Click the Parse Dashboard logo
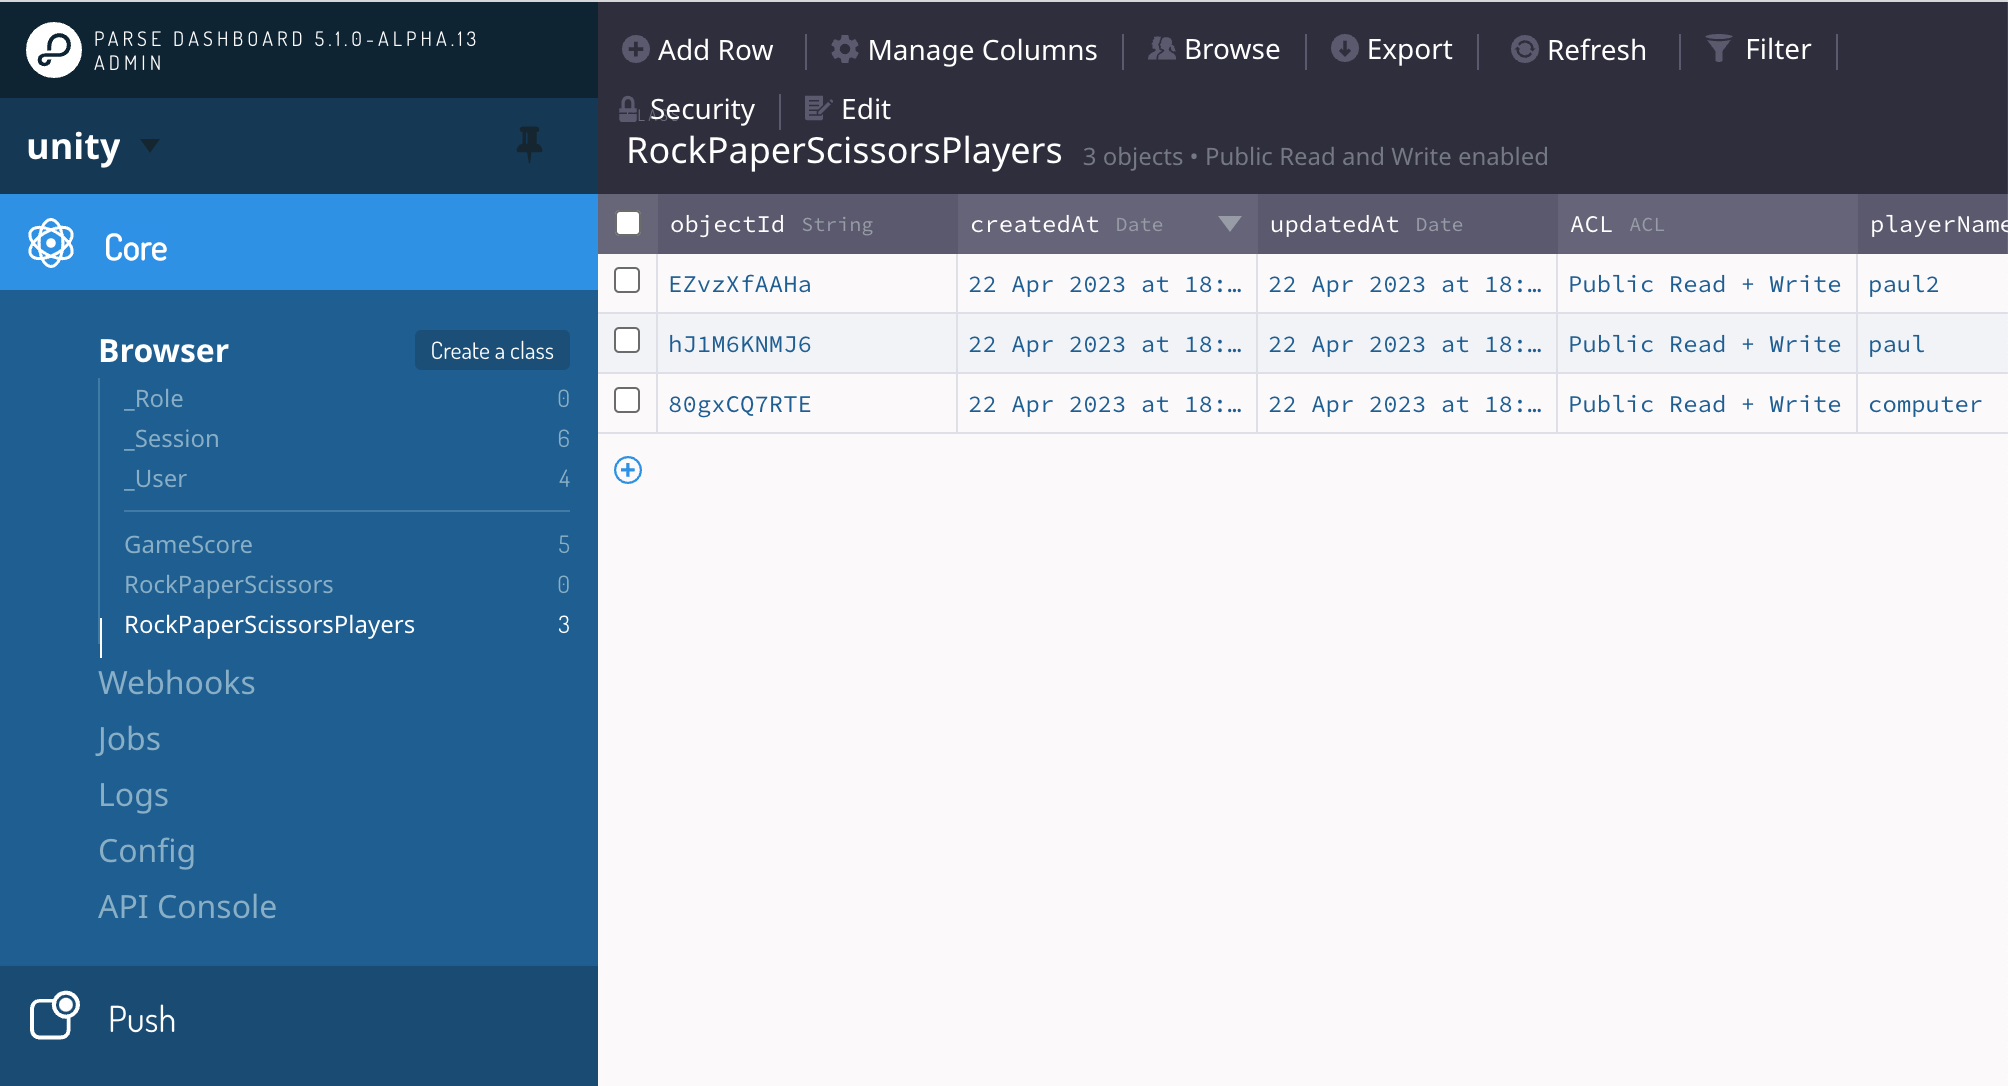 click(x=51, y=47)
